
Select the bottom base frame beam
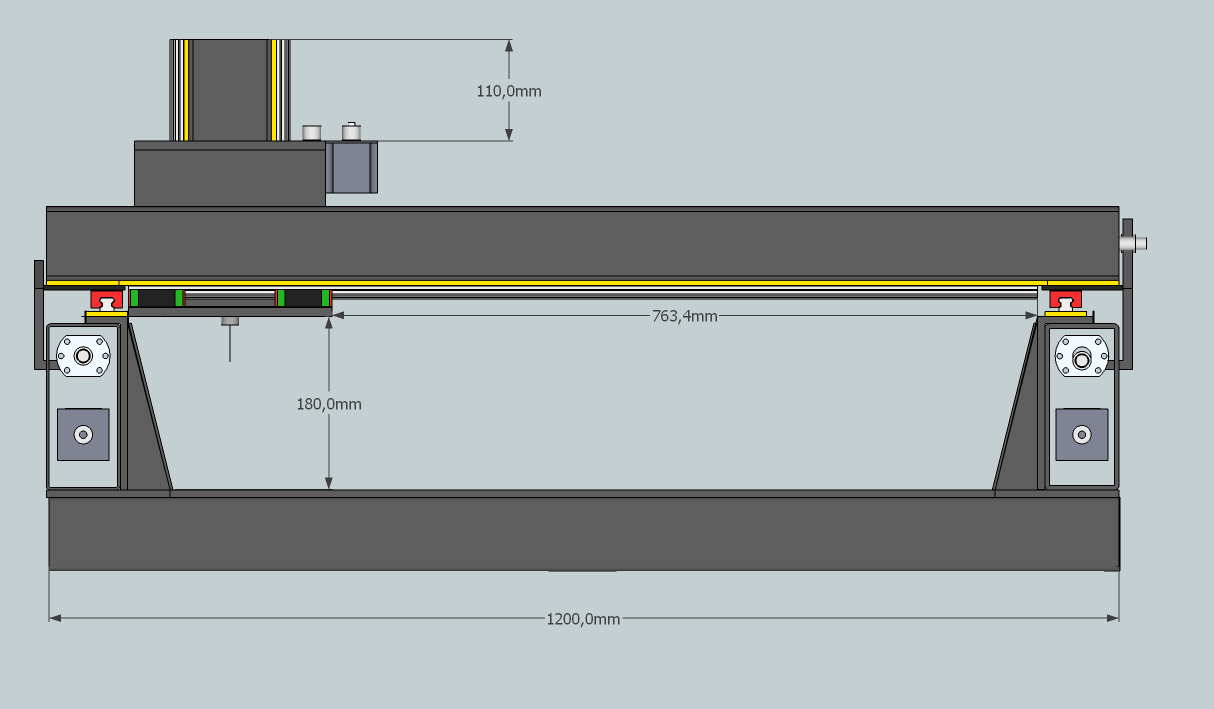[583, 532]
